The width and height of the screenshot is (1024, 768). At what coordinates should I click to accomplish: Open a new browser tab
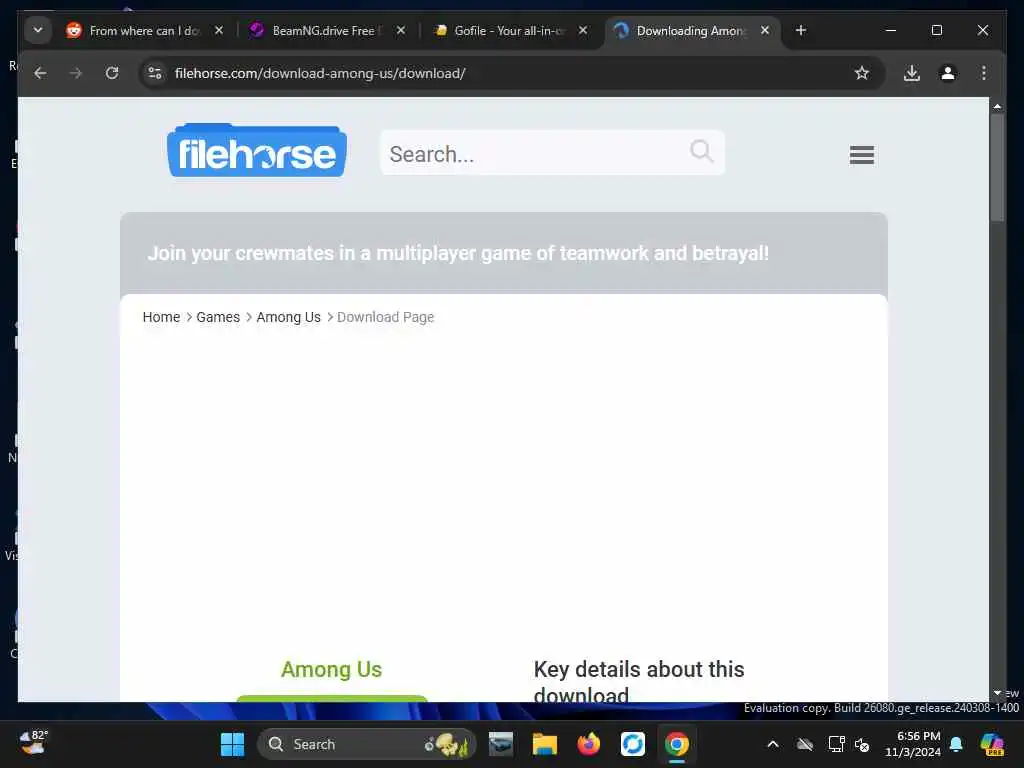point(801,30)
